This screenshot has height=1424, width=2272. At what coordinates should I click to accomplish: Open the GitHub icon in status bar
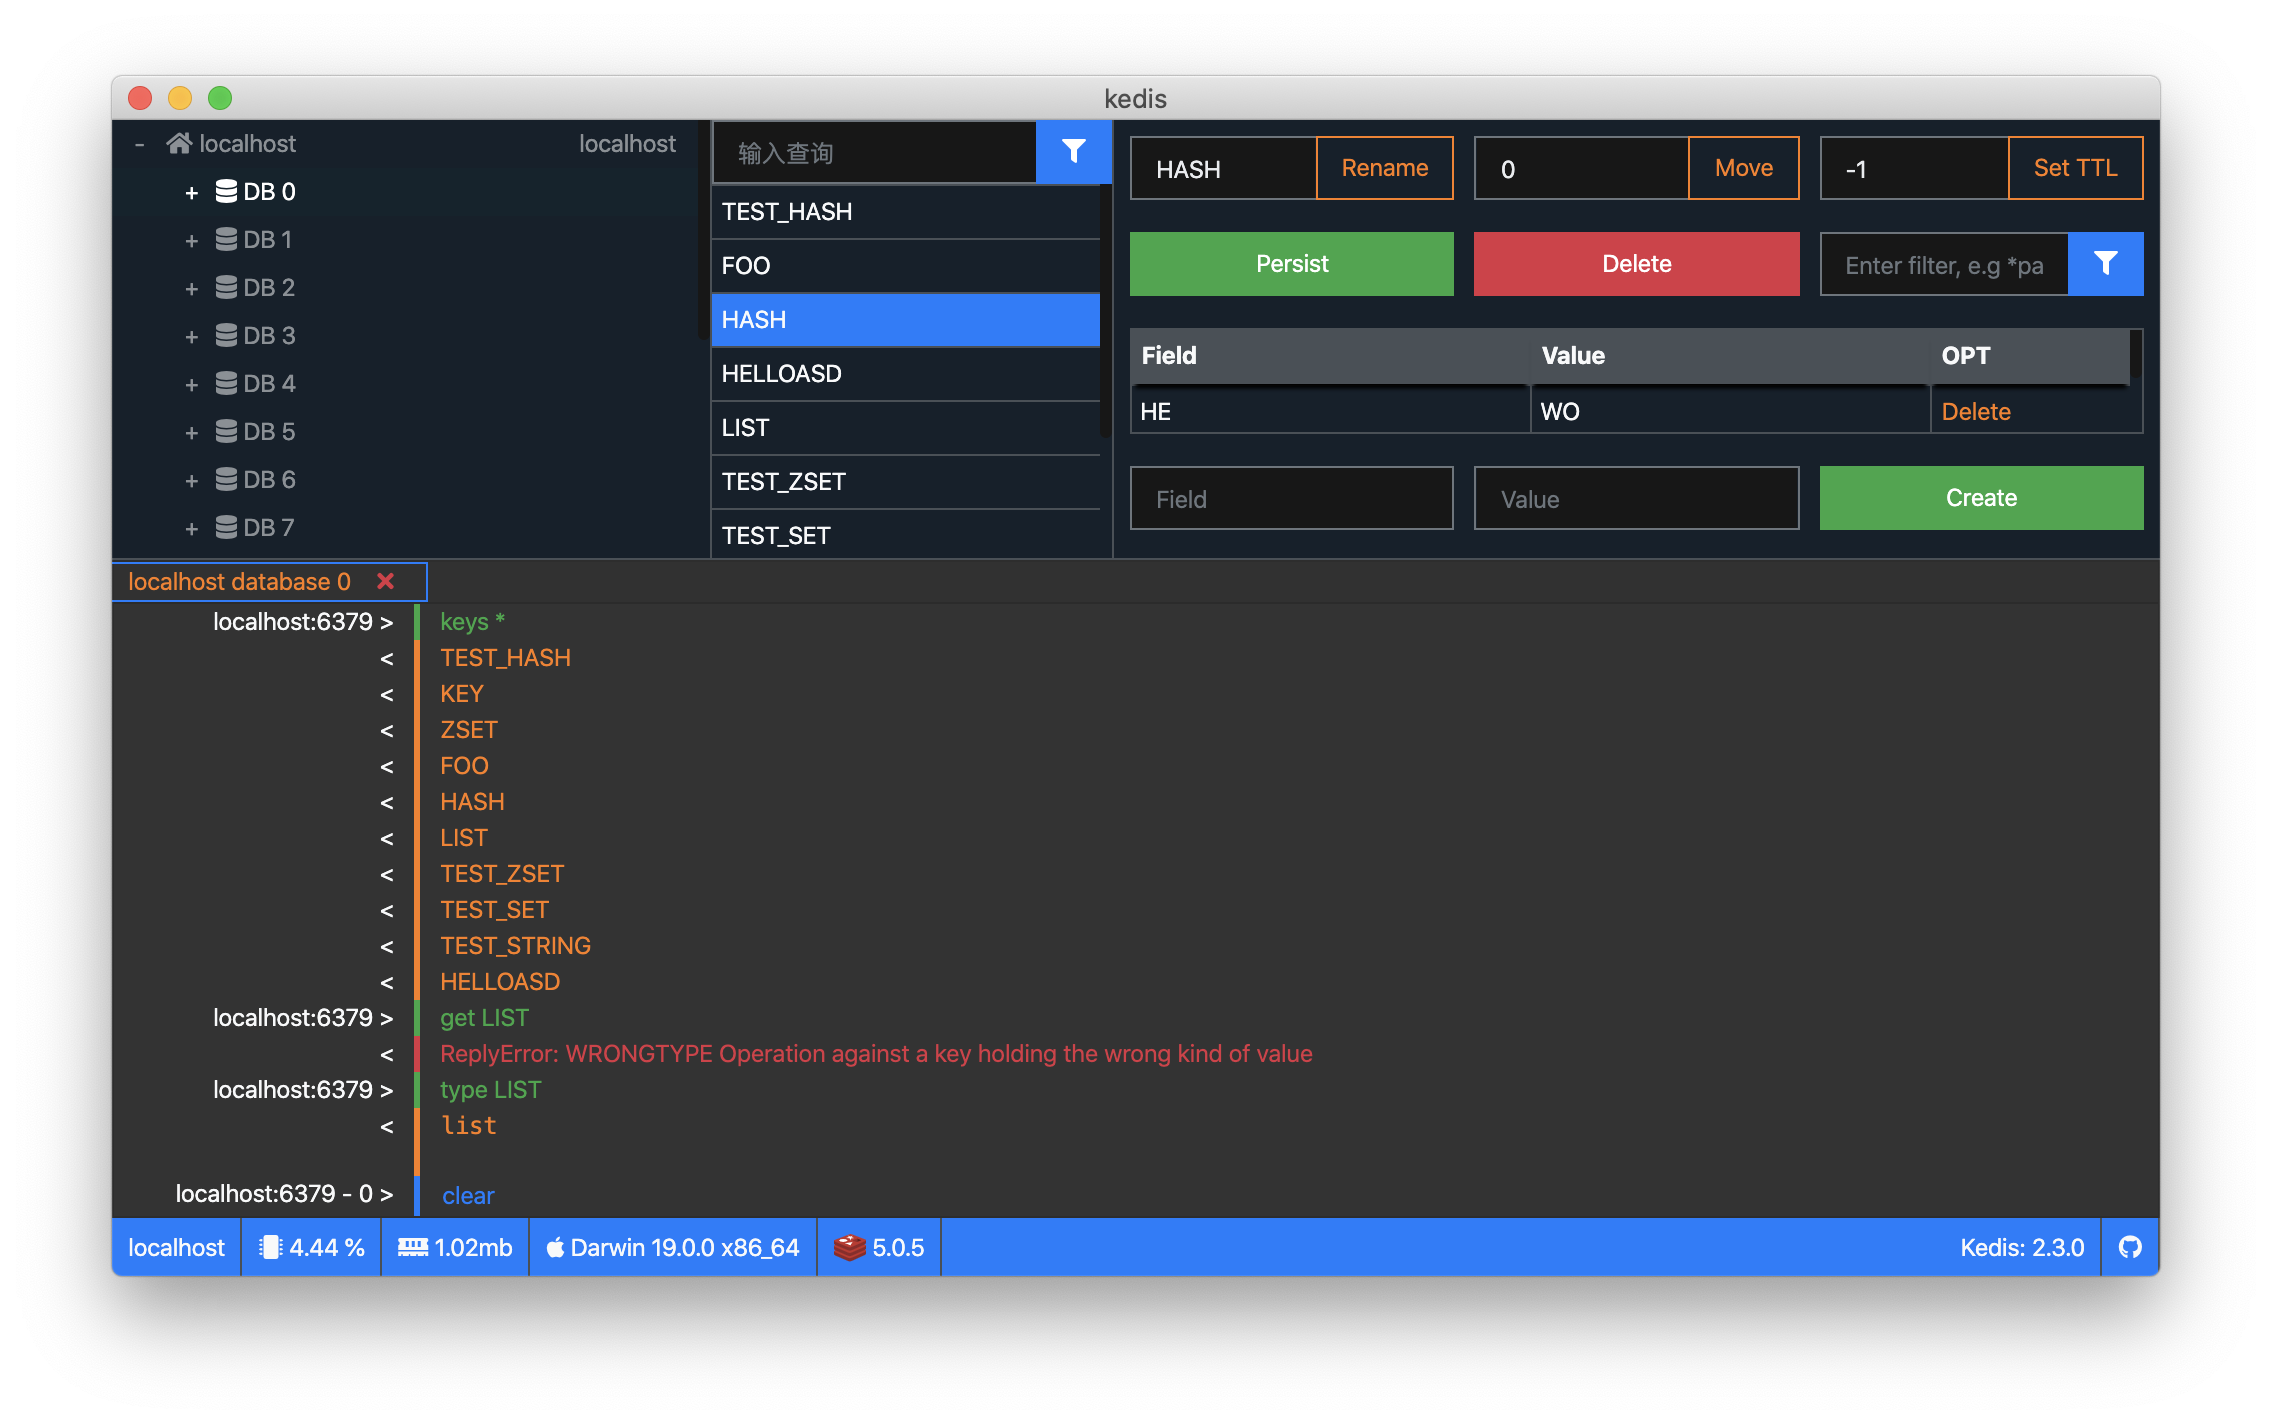[x=2130, y=1247]
